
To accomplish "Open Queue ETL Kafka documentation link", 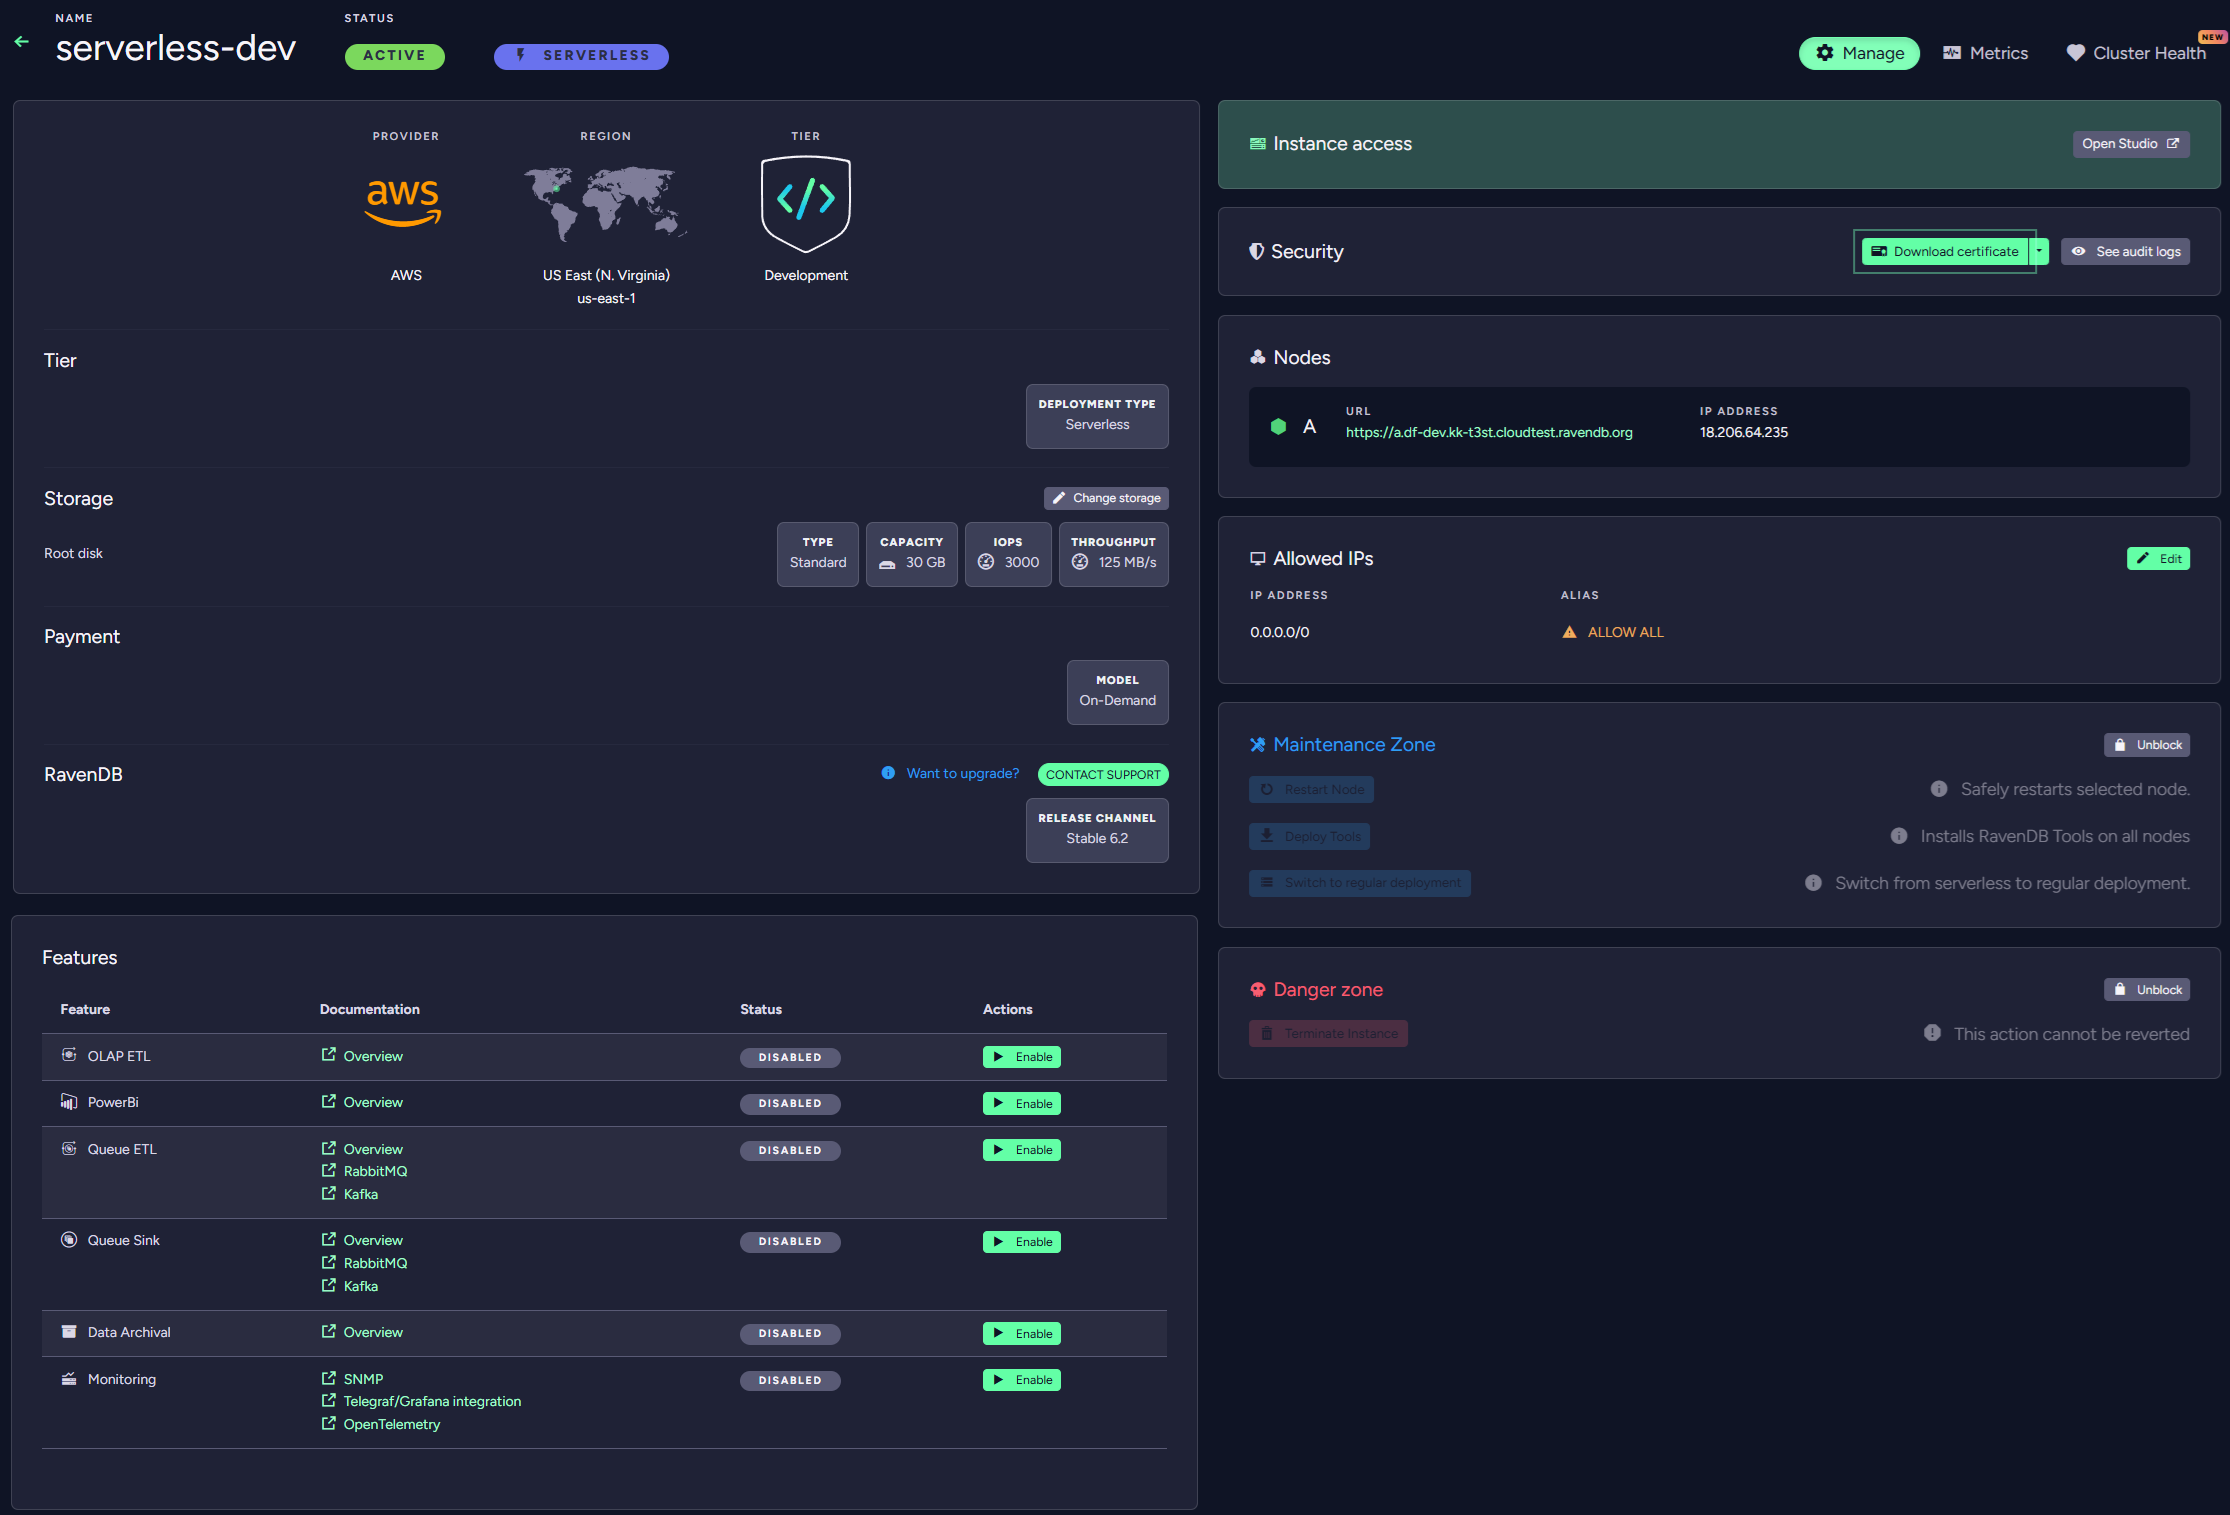I will [350, 1194].
